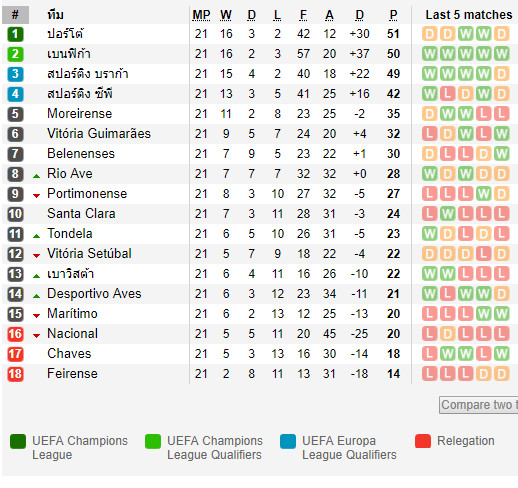Image resolution: width=518 pixels, height=488 pixels.
Task: Click the blue rank 3 badge
Action: click(x=15, y=74)
